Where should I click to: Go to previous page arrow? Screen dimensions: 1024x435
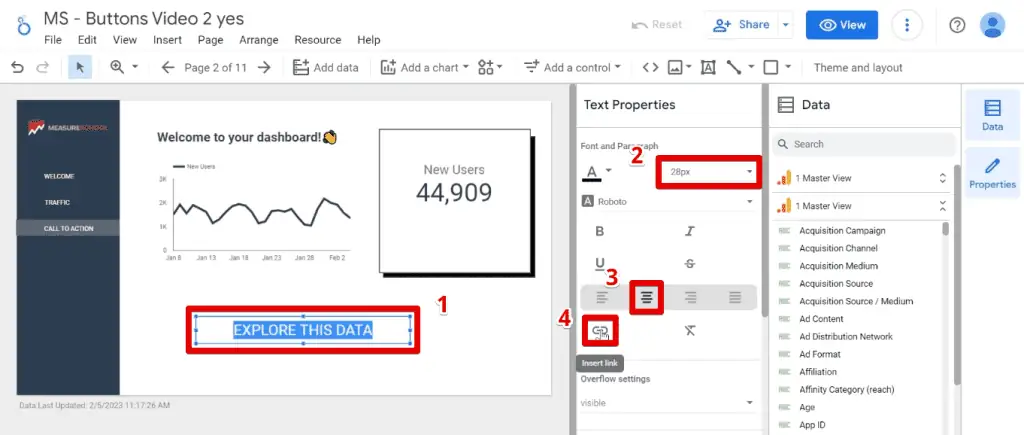[x=168, y=67]
